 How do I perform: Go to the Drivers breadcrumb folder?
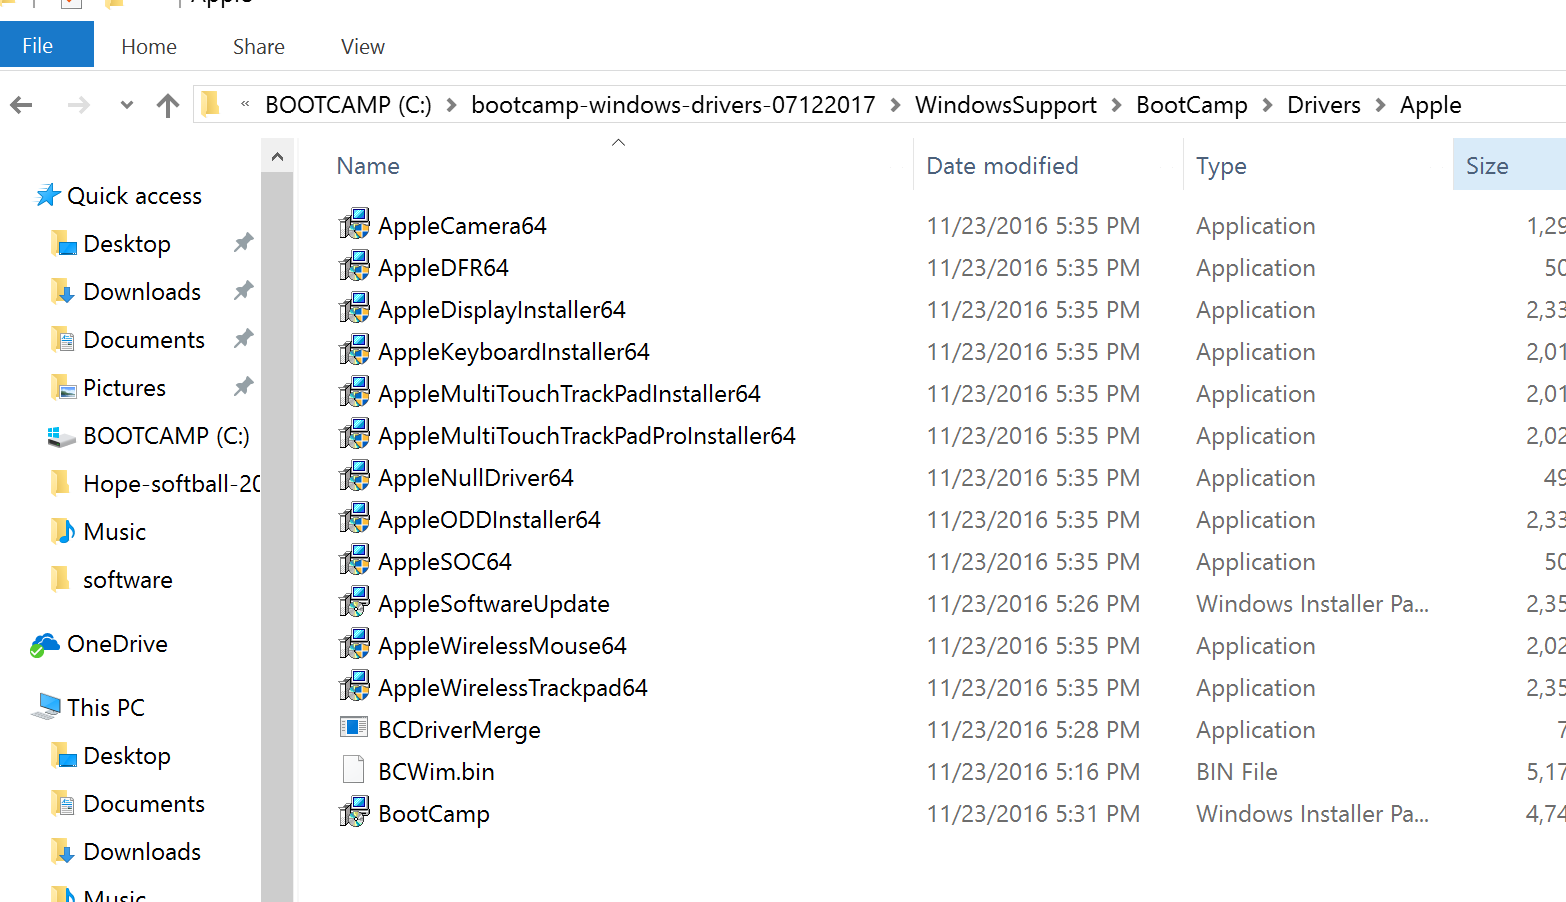pos(1323,105)
